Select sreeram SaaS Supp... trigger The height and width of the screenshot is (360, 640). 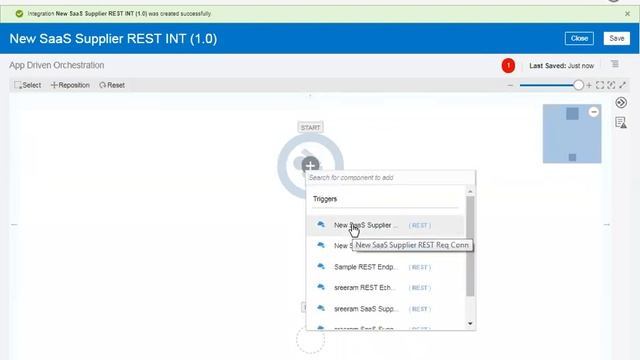[385, 309]
